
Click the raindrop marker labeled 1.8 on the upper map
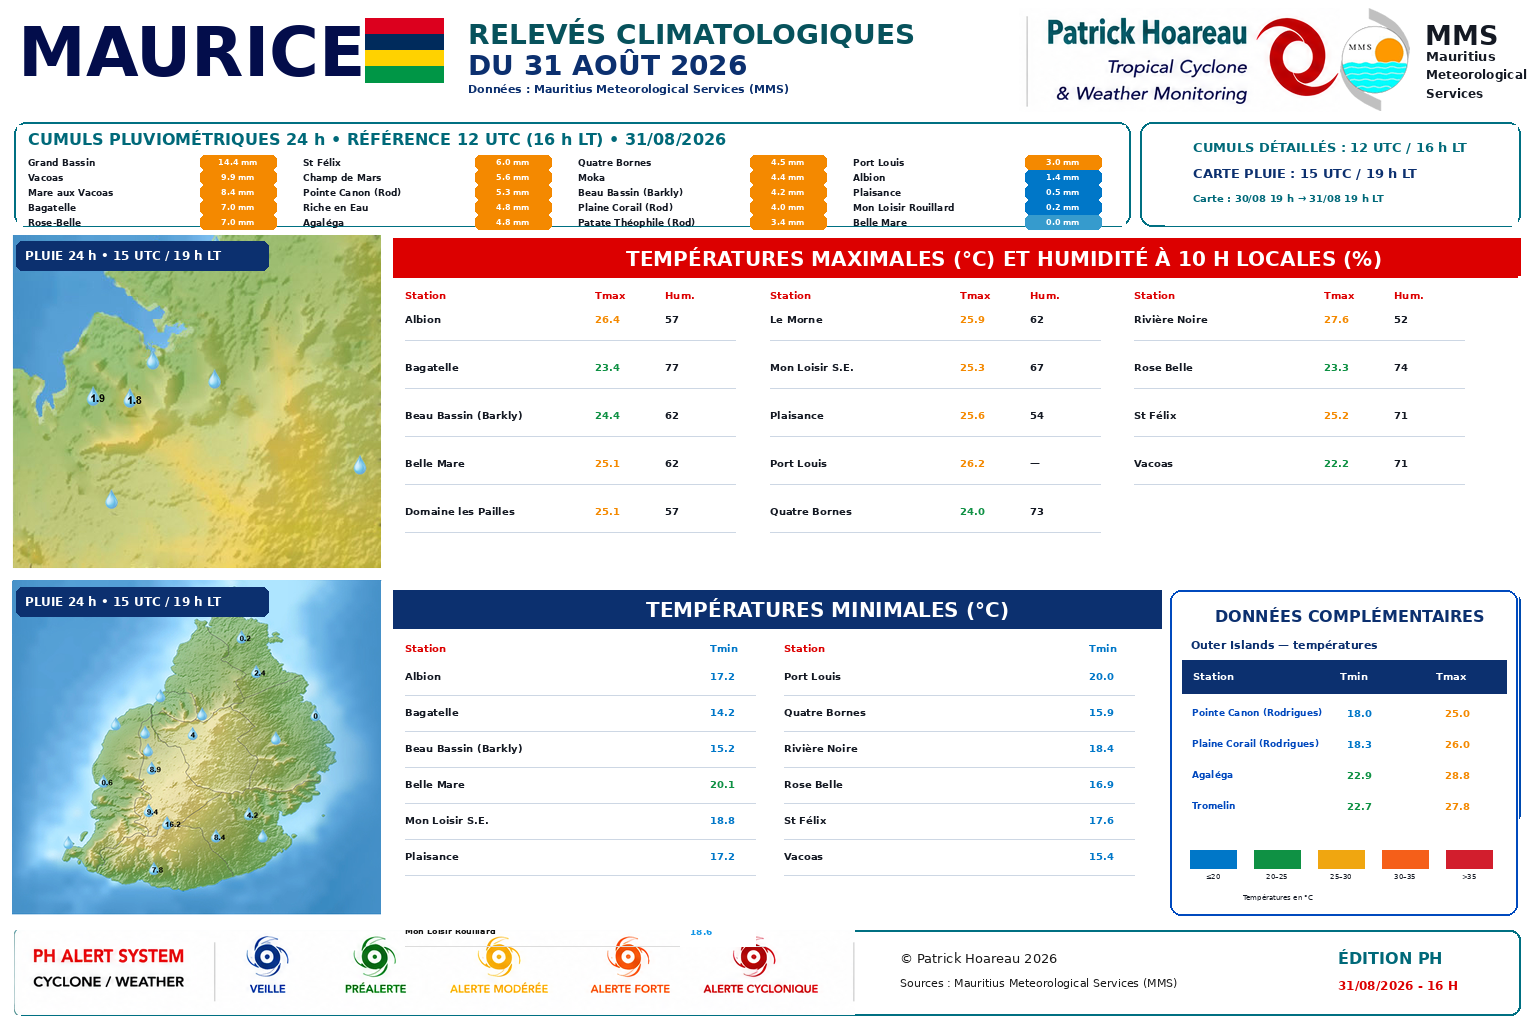click(x=132, y=399)
